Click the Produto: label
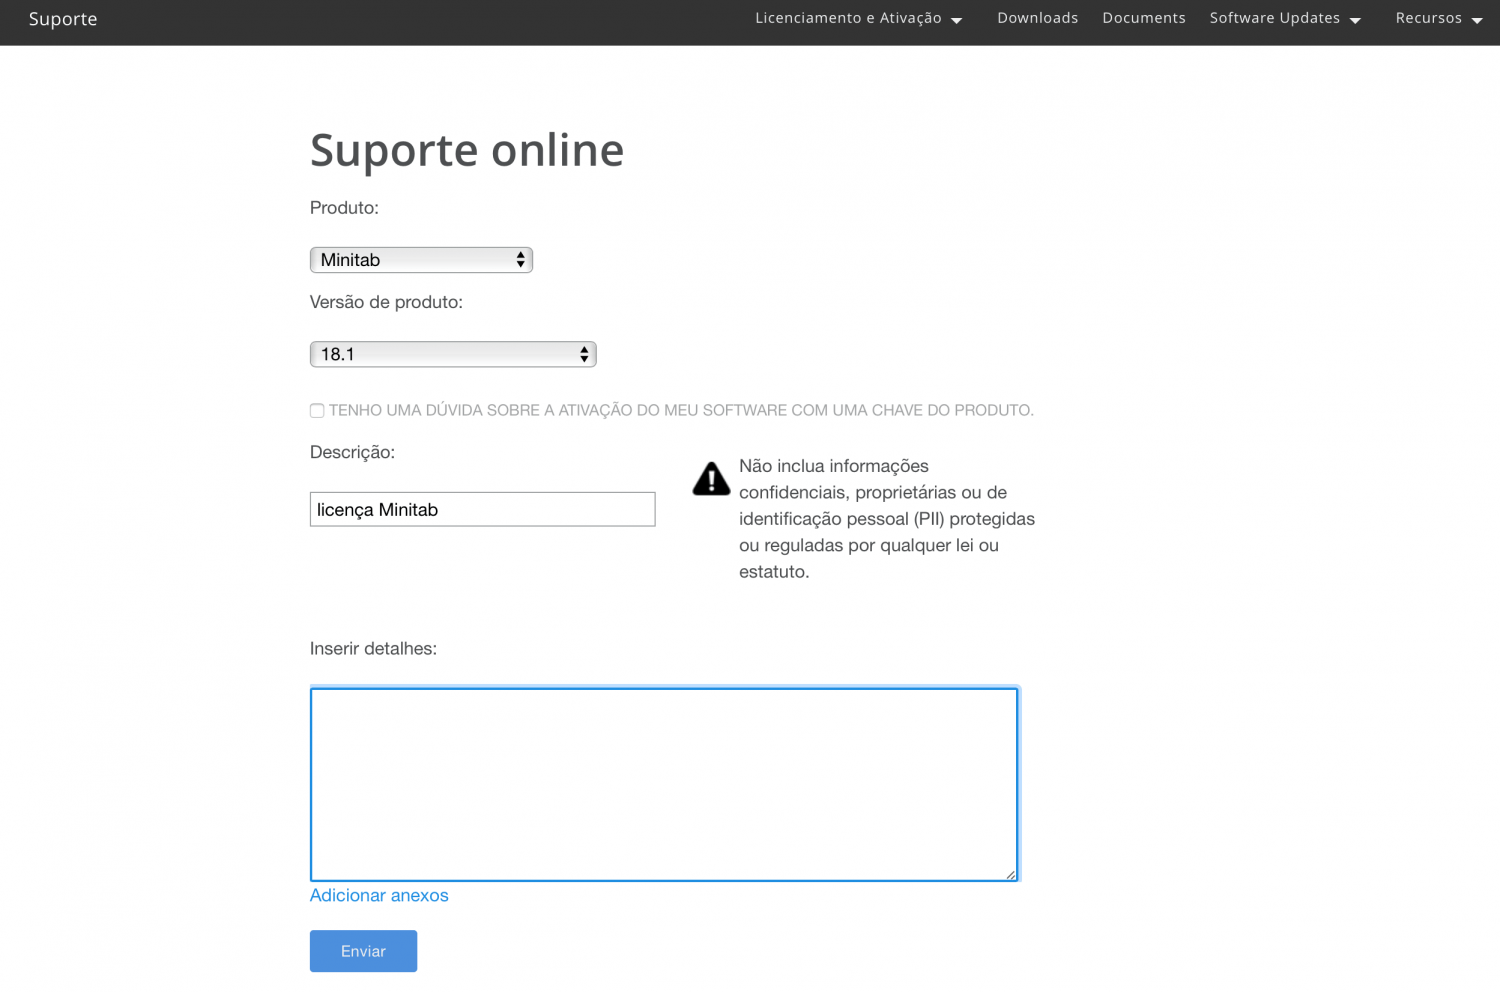Screen dimensions: 1500x992 tap(344, 208)
